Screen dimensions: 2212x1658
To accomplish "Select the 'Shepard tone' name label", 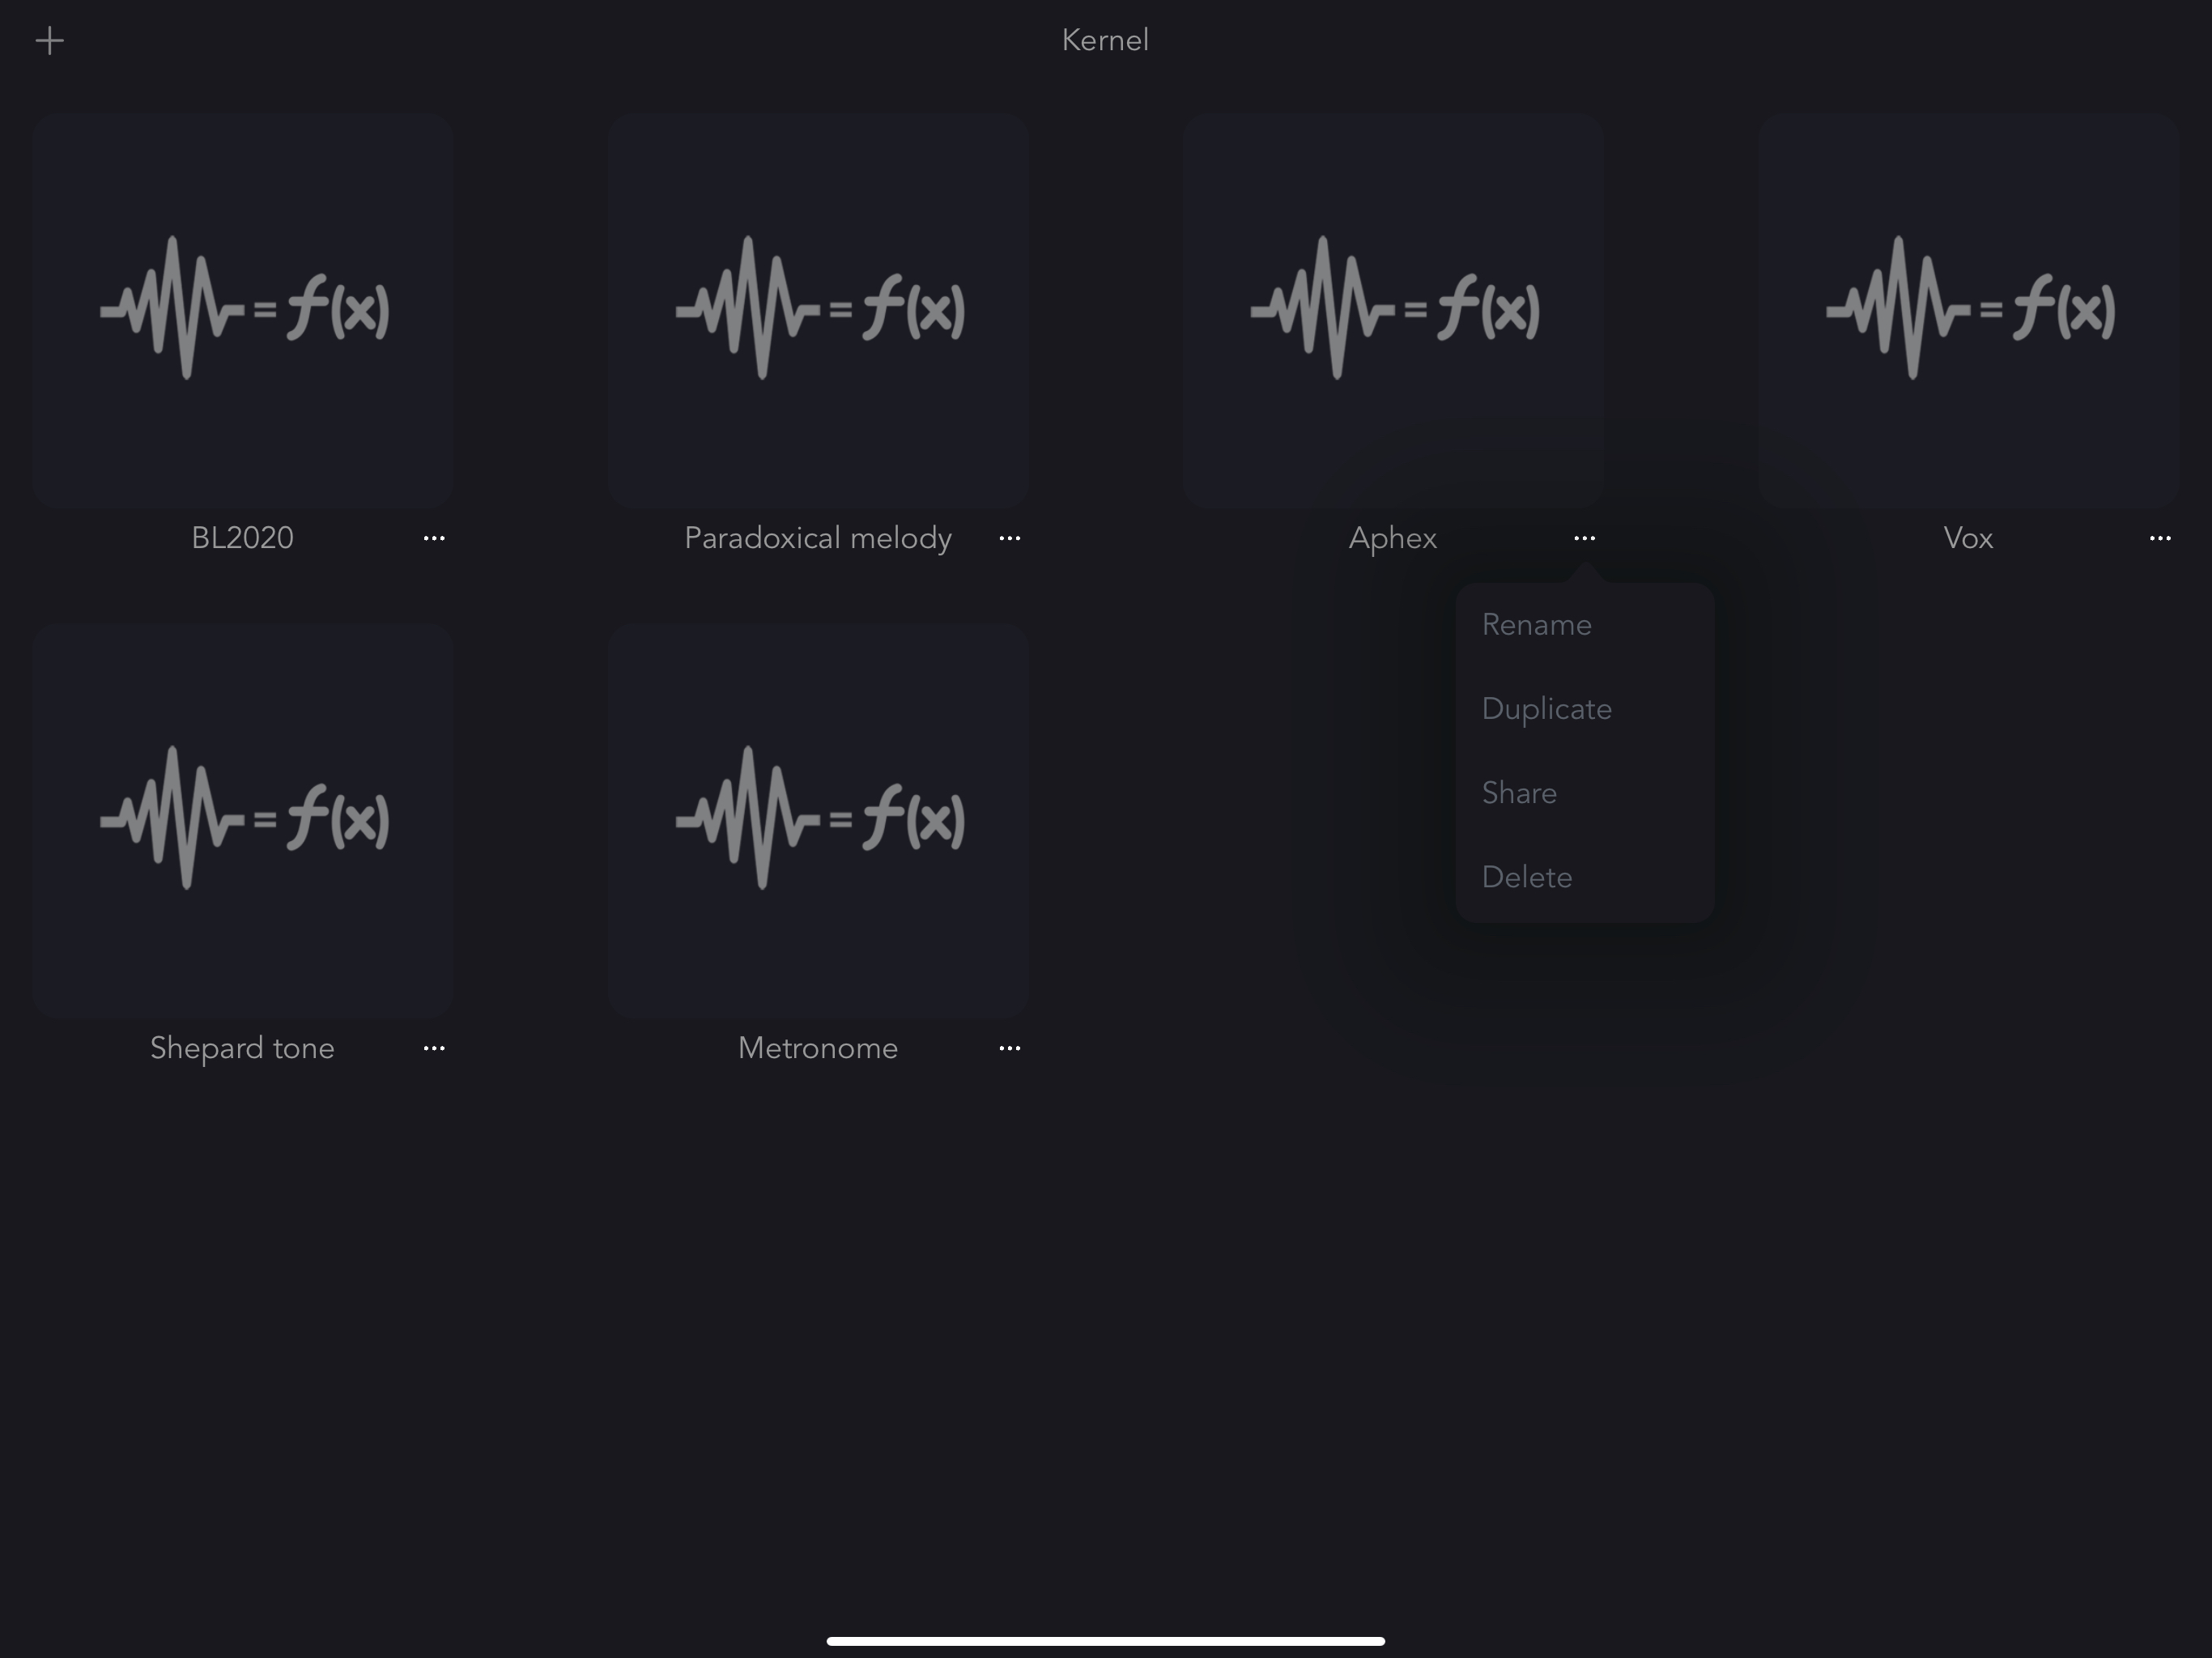I will pyautogui.click(x=242, y=1048).
